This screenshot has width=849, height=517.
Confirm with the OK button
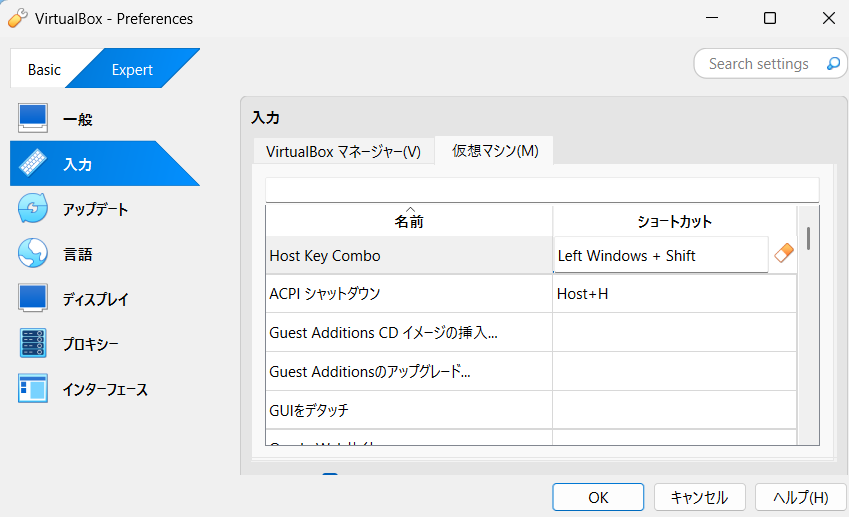(598, 497)
